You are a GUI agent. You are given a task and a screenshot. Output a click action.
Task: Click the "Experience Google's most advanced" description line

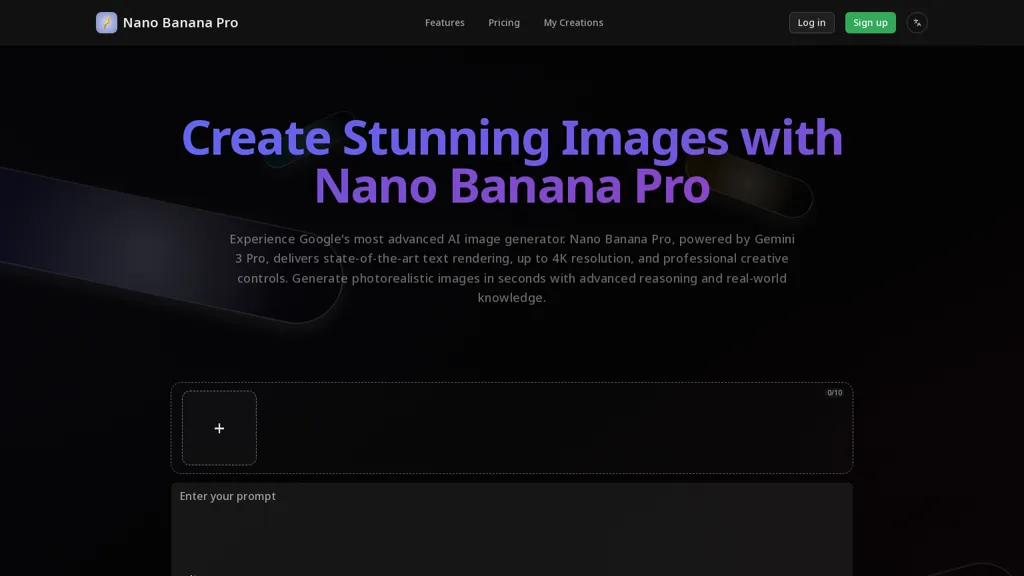point(398,239)
